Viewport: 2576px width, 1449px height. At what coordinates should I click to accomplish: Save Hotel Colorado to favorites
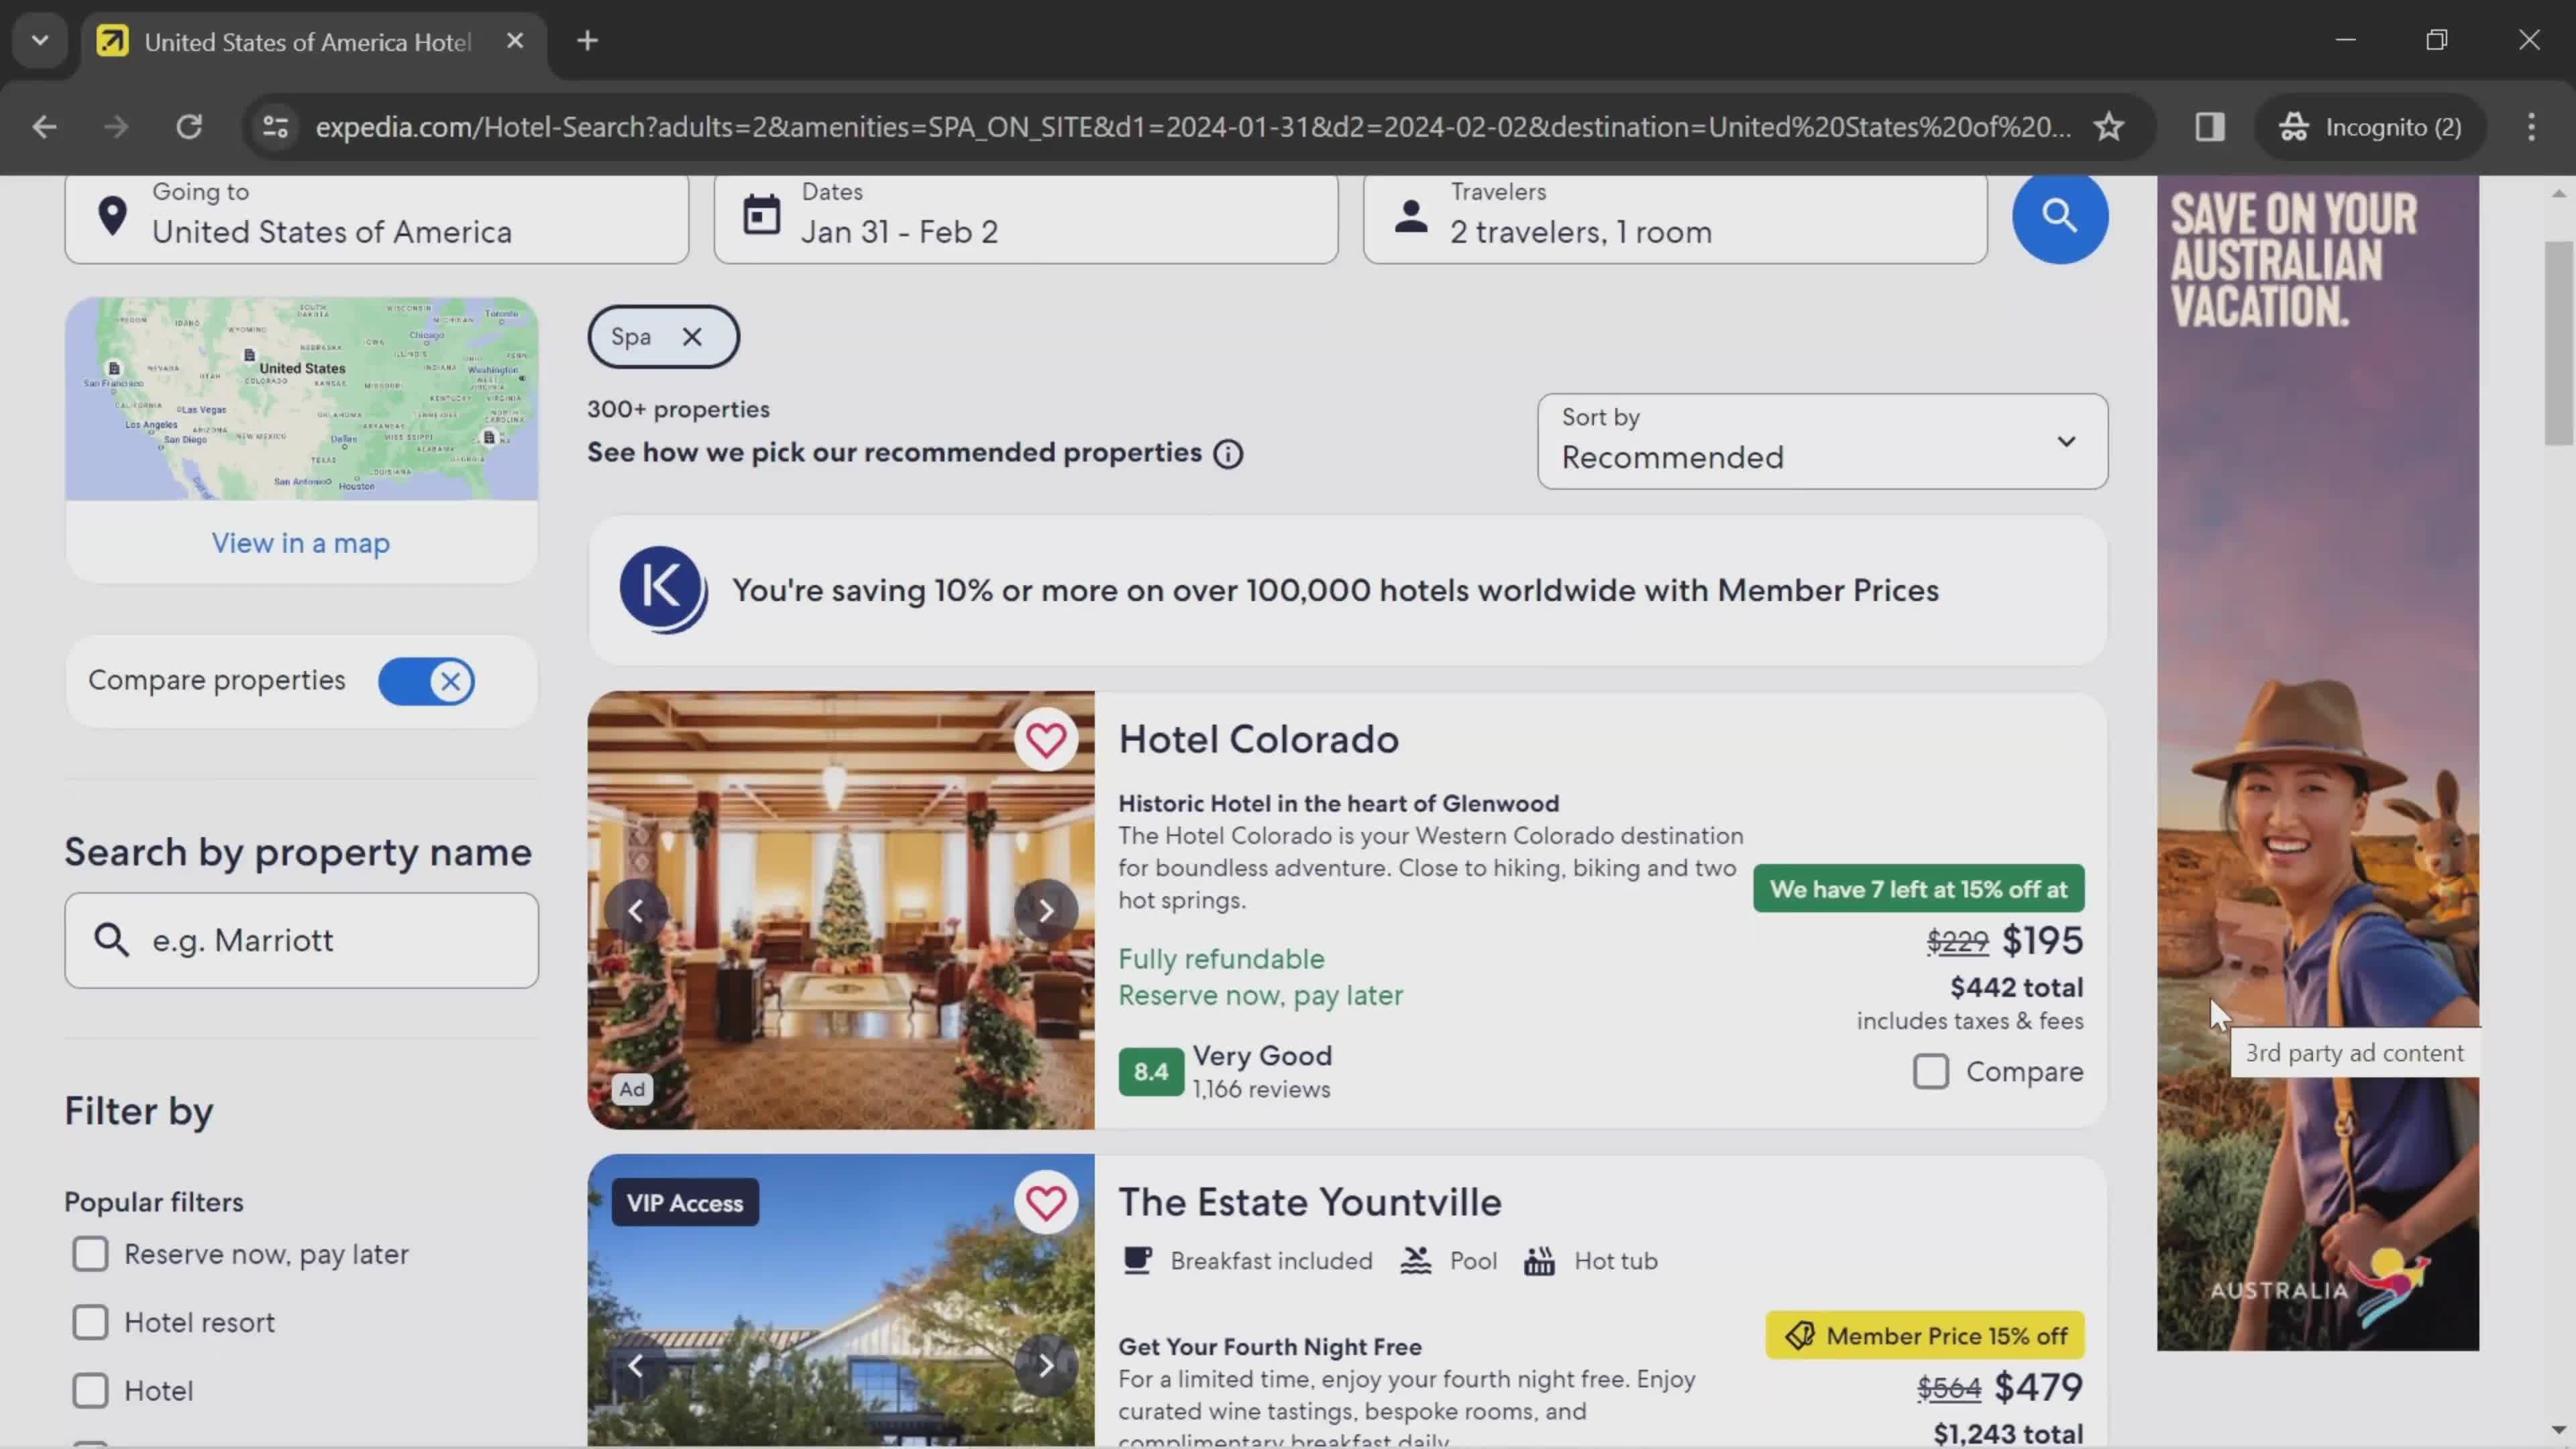(x=1045, y=741)
